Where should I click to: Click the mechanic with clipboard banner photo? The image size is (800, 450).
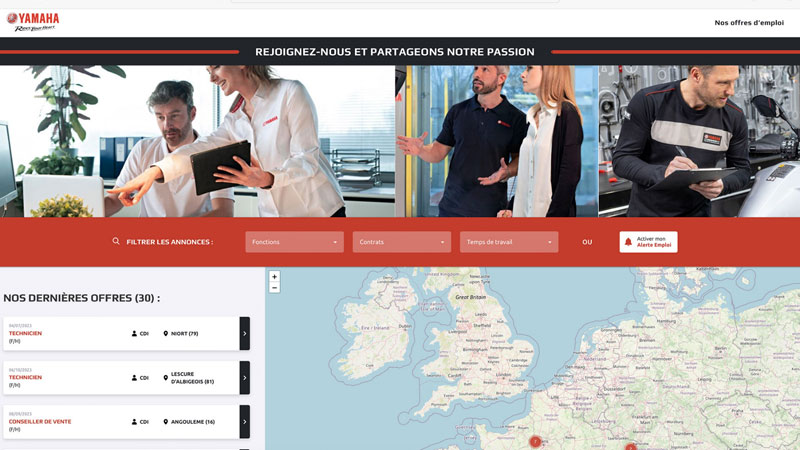click(x=698, y=141)
